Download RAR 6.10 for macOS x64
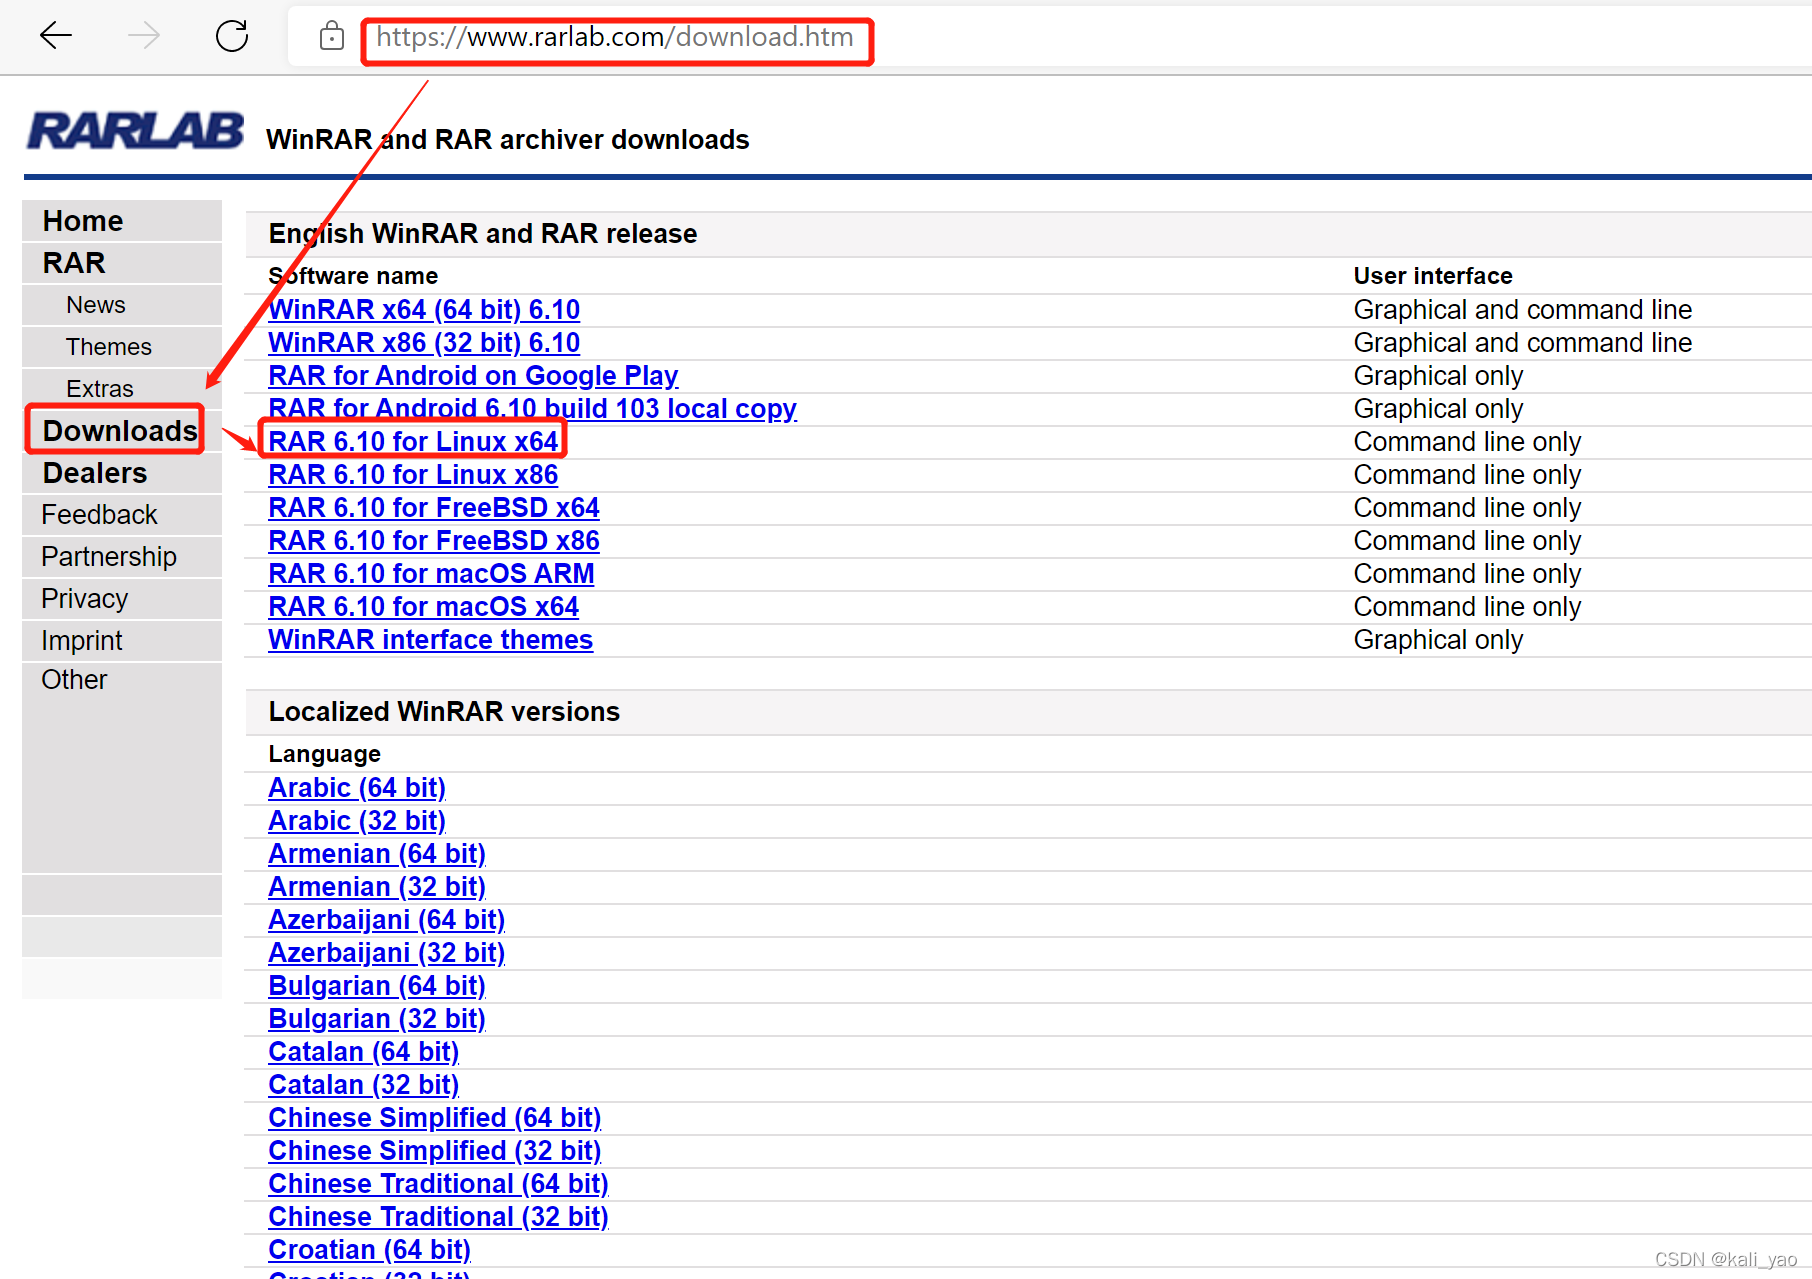The image size is (1812, 1279). click(423, 607)
